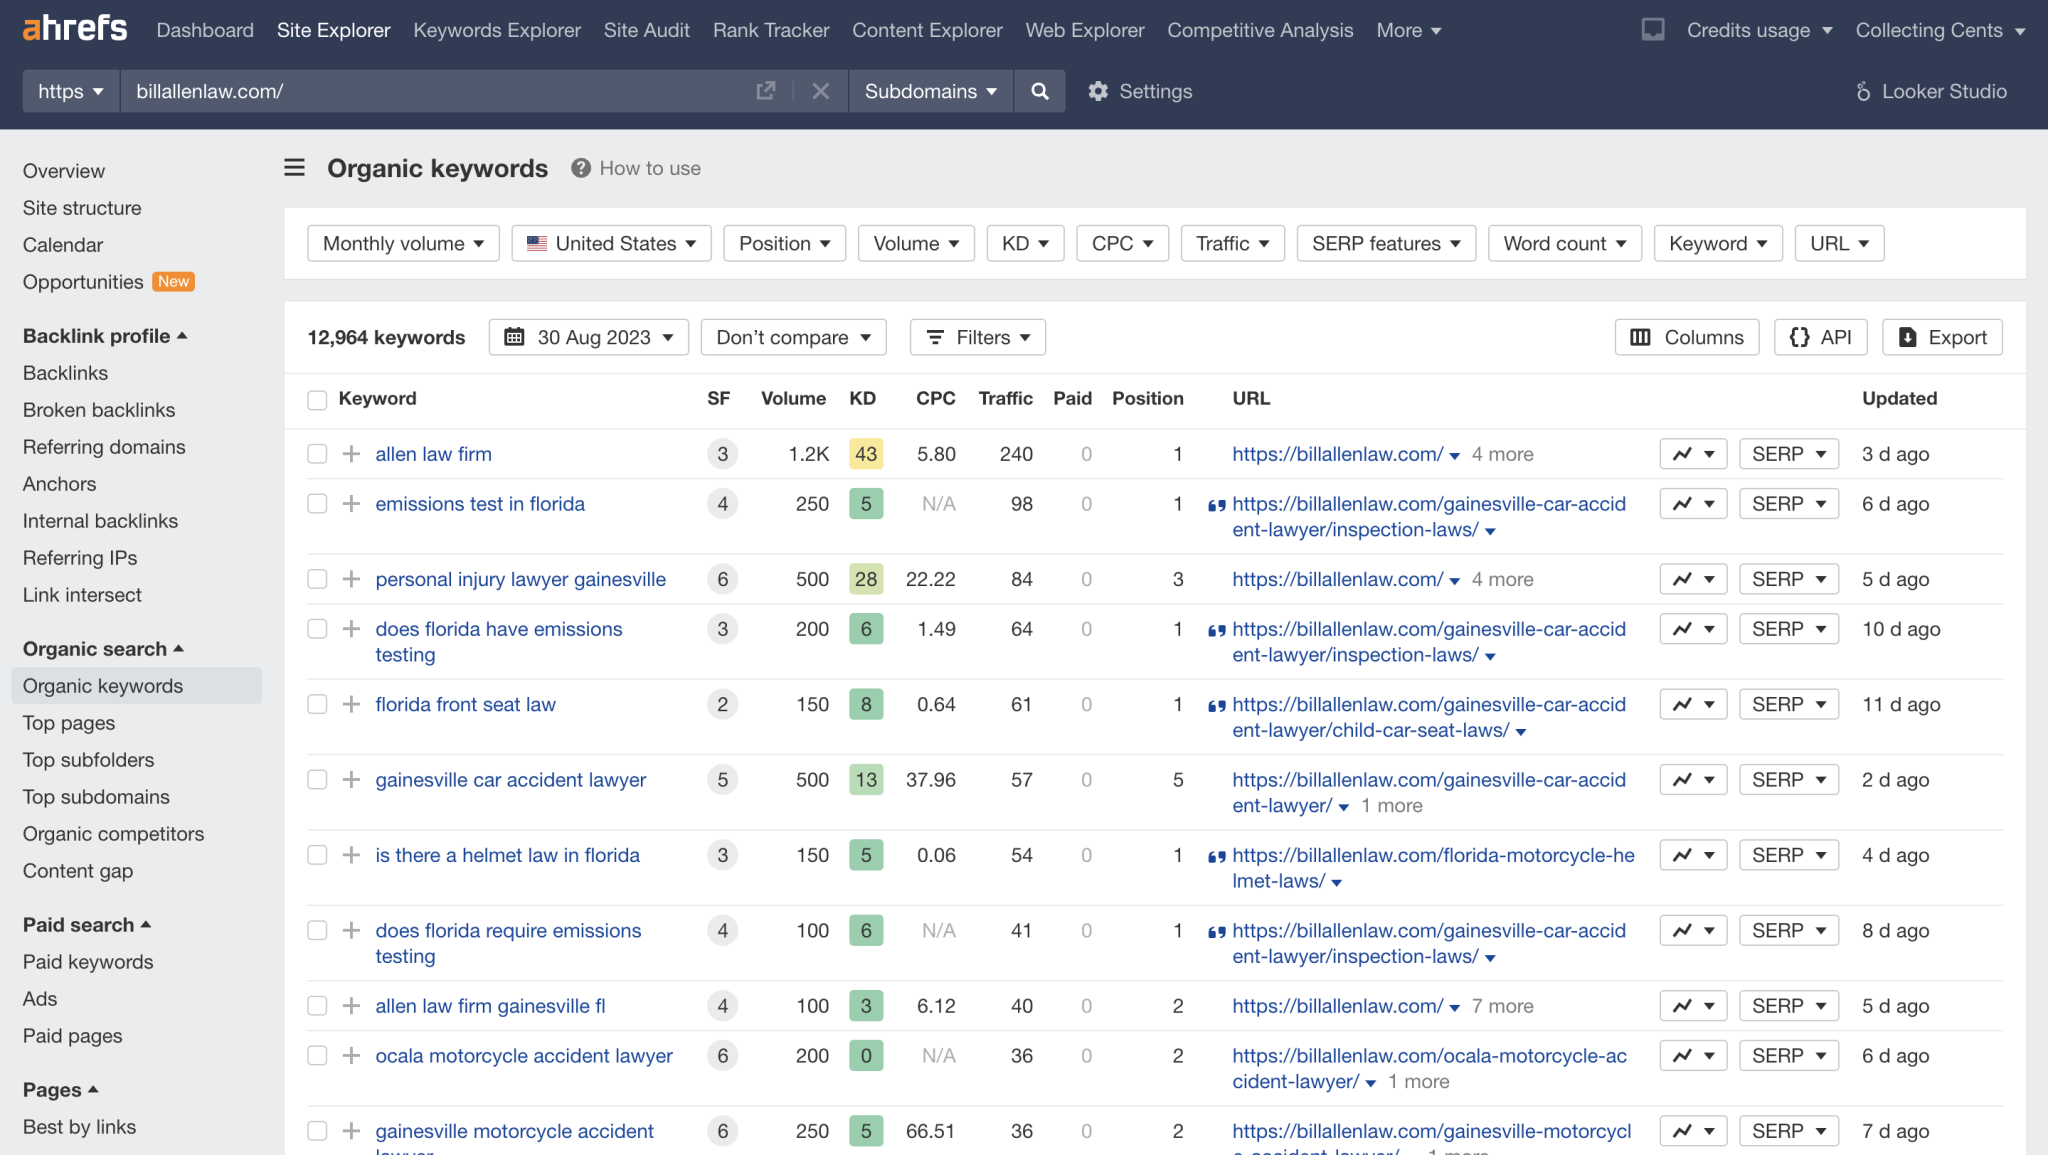Go to Top pages in sidebar
Viewport: 2048px width, 1155px height.
click(x=69, y=723)
